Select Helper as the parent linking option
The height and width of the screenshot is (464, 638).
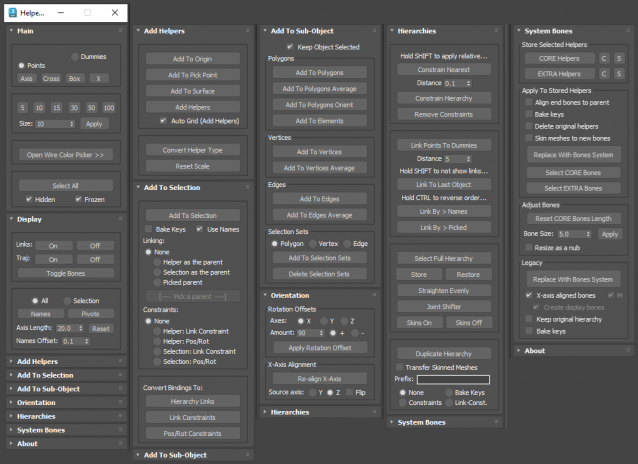click(157, 262)
